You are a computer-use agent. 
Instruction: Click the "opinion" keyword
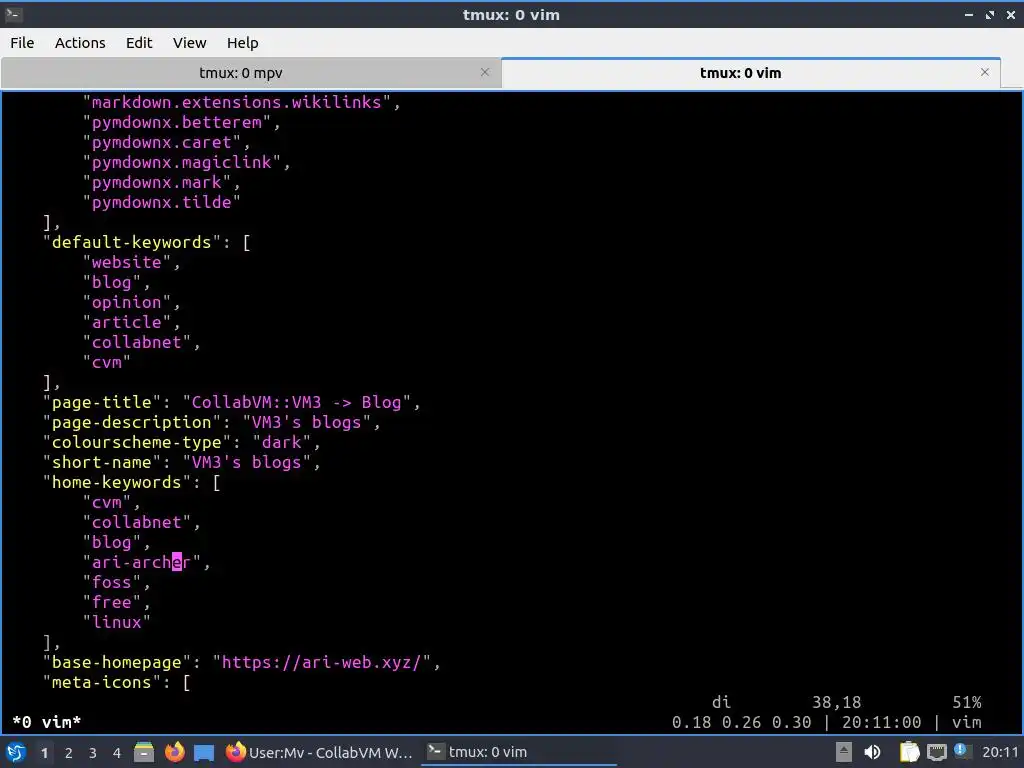coord(127,302)
